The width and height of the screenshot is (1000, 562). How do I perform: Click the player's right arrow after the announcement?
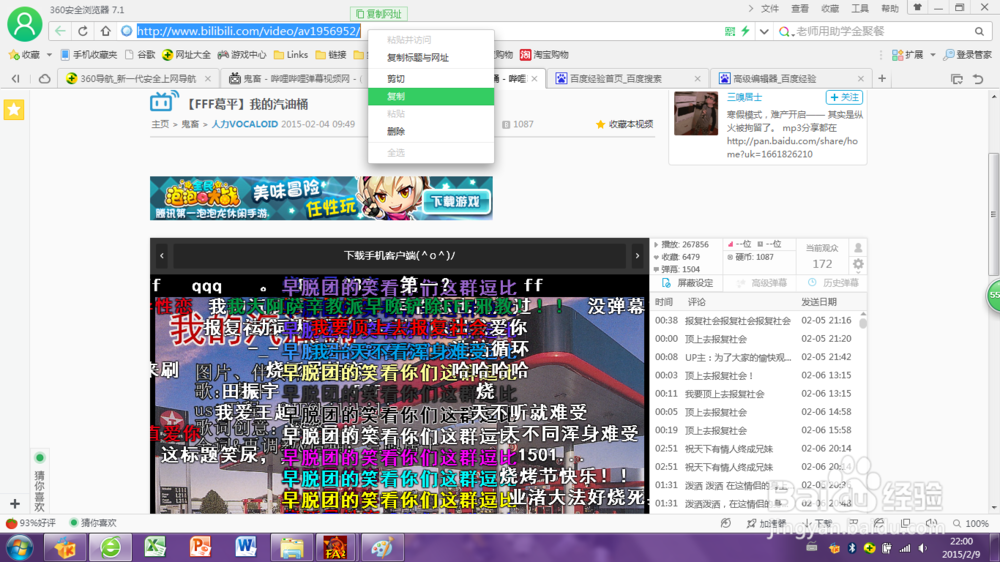coord(637,256)
